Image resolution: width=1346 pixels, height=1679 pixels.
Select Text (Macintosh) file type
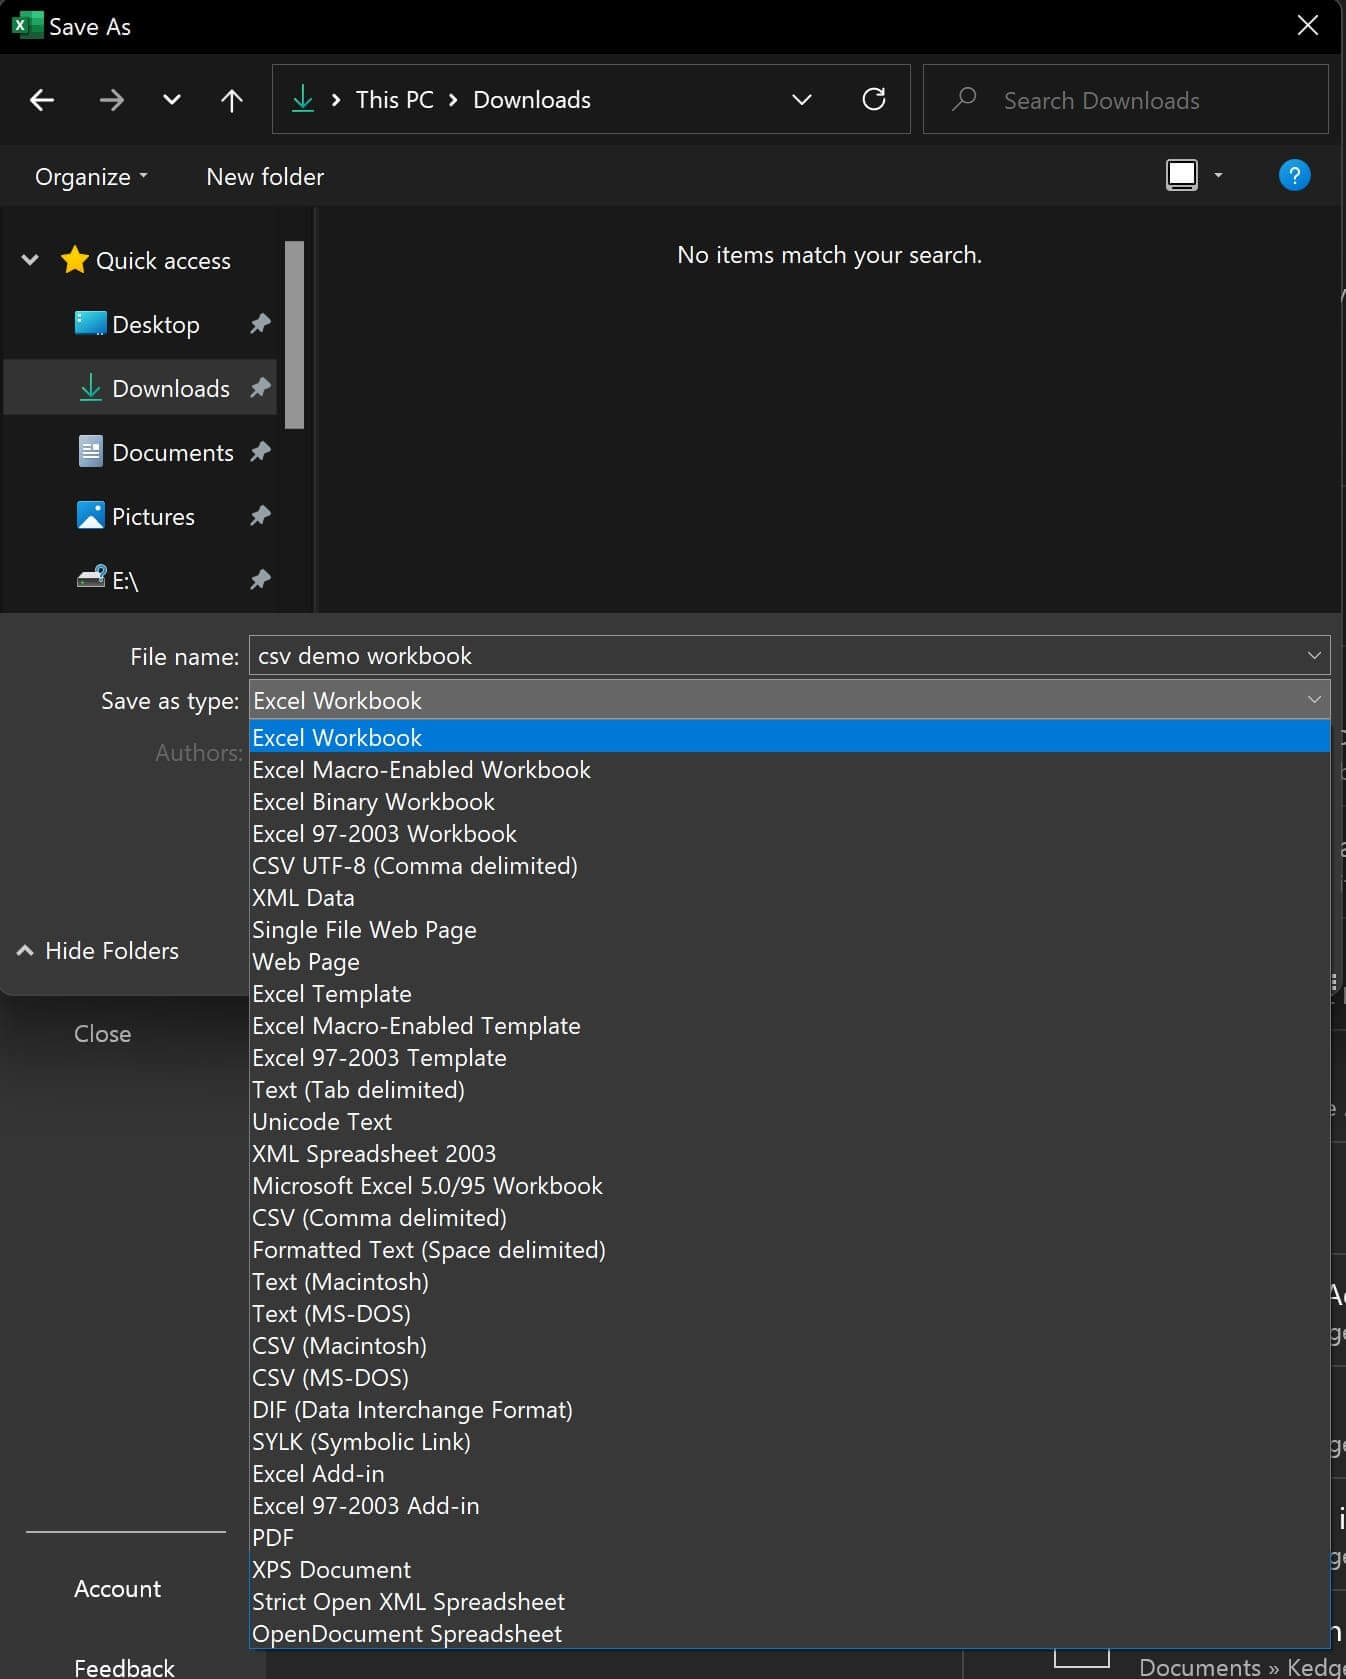click(x=789, y=1282)
